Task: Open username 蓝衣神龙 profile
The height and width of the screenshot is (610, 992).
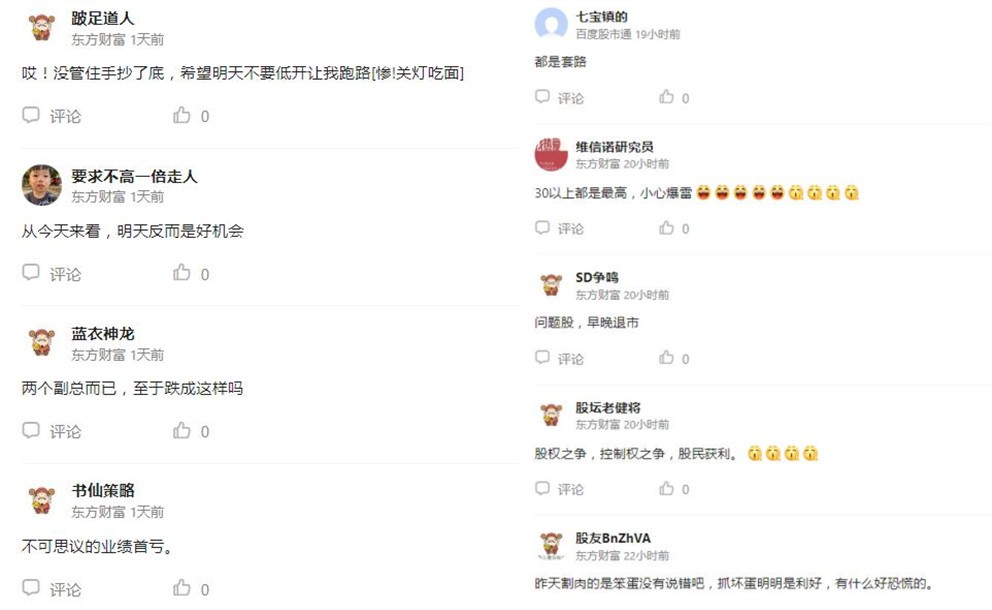Action: tap(102, 333)
